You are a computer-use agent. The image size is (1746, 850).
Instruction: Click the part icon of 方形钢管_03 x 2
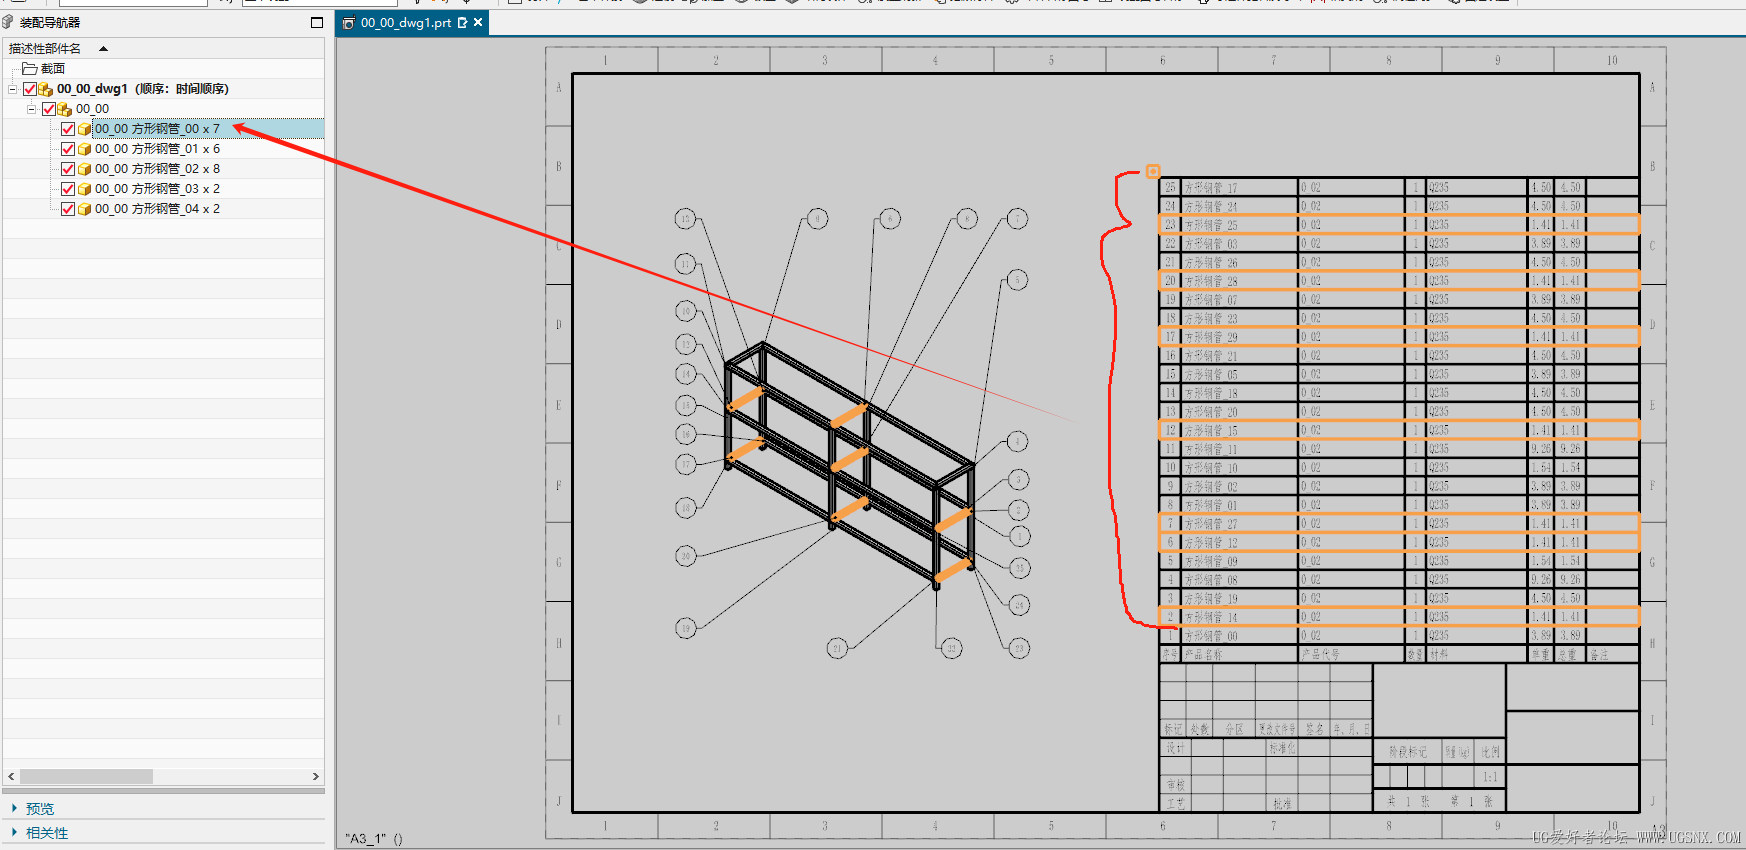click(x=84, y=189)
